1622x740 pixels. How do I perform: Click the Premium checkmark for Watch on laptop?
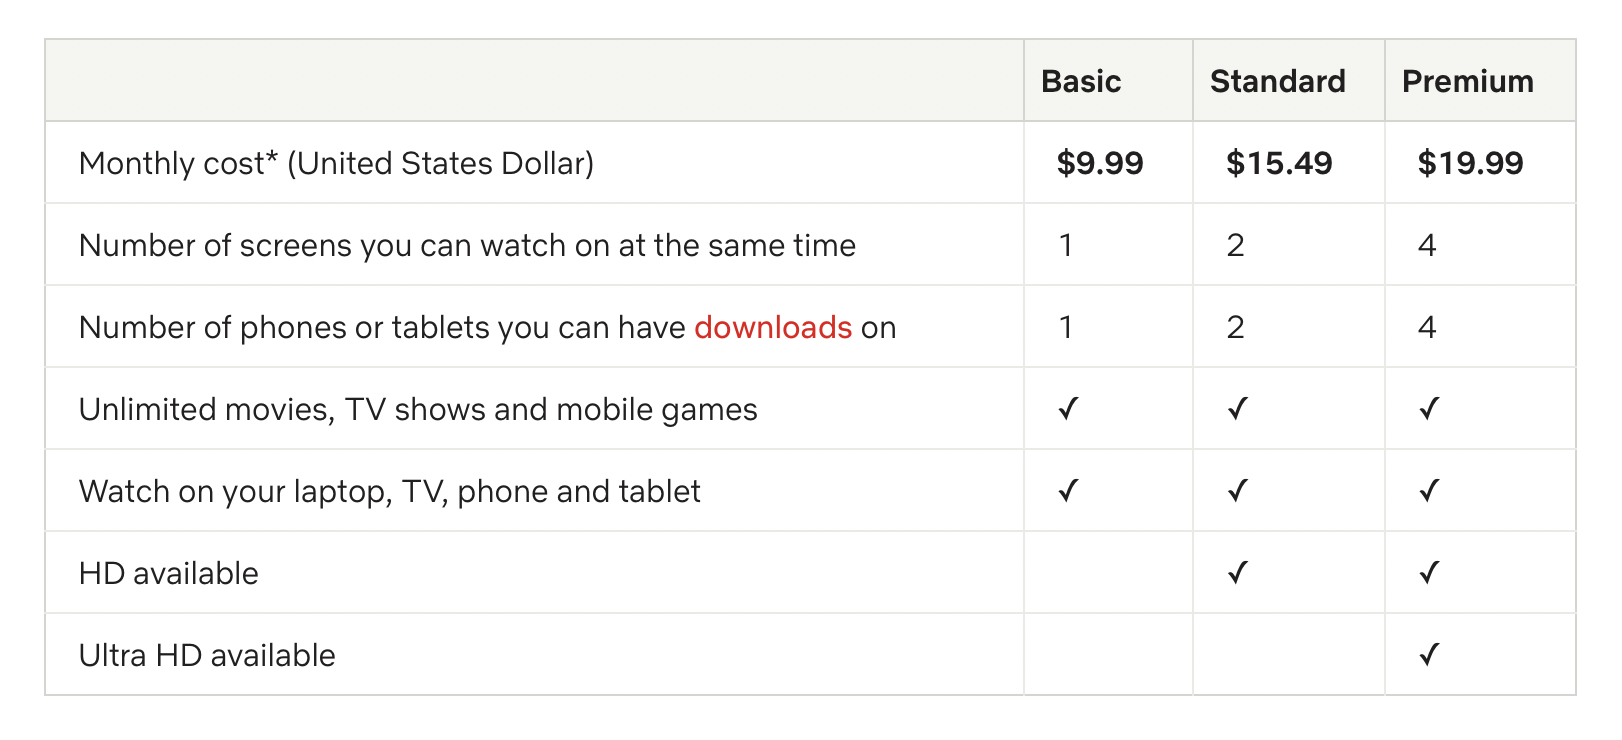(1429, 491)
